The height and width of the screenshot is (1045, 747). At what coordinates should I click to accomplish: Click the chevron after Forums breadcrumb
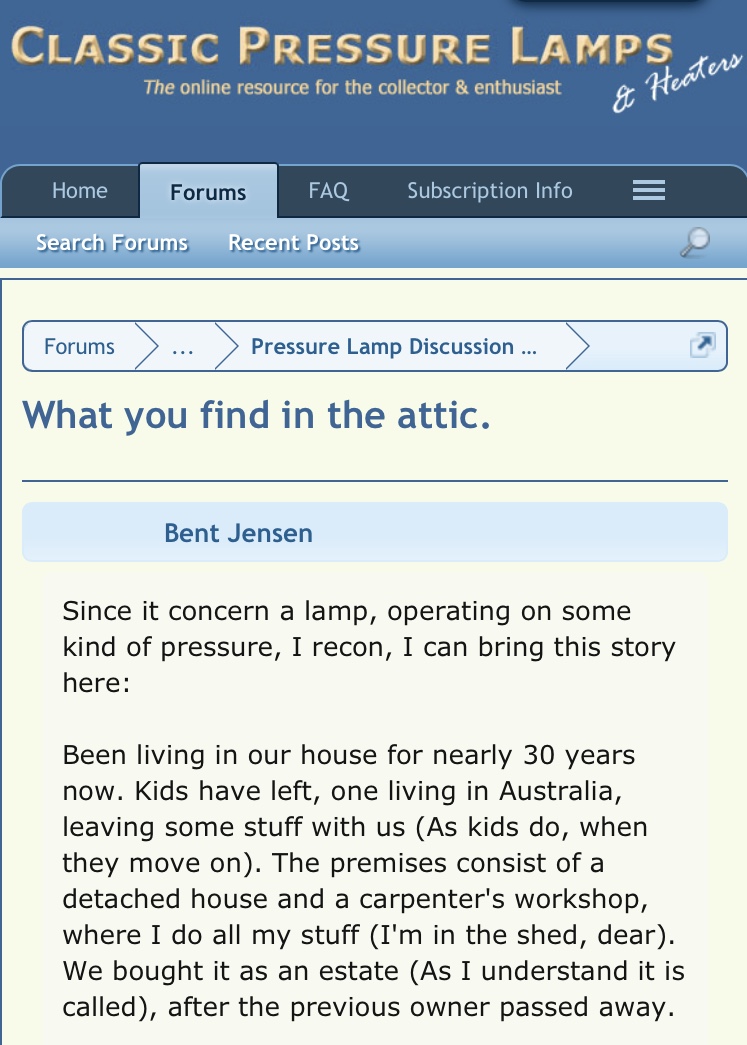coord(147,346)
